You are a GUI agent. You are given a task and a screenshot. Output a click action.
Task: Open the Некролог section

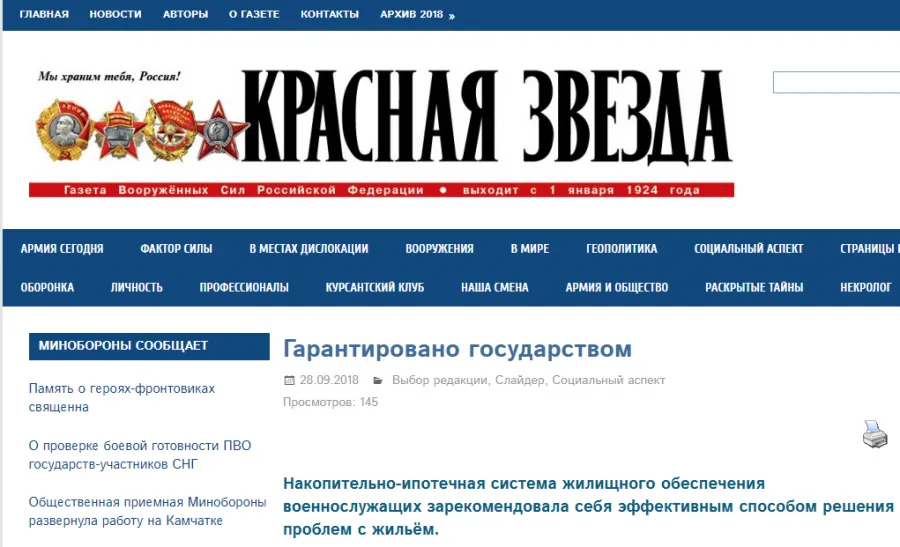click(866, 287)
